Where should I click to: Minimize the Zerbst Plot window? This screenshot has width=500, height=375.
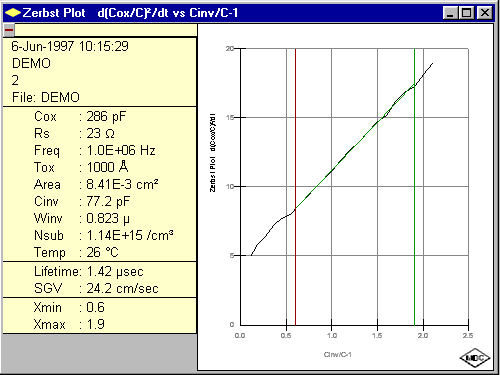click(x=450, y=13)
